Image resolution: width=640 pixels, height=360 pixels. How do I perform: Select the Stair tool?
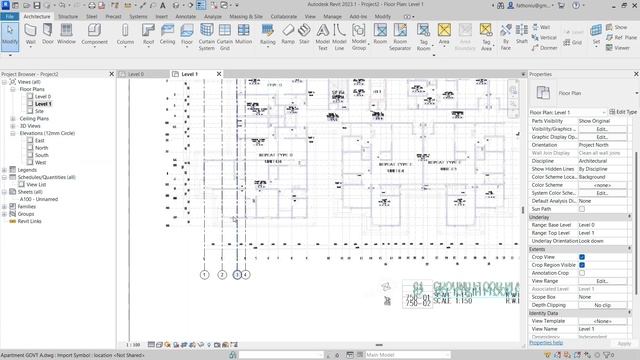point(304,34)
